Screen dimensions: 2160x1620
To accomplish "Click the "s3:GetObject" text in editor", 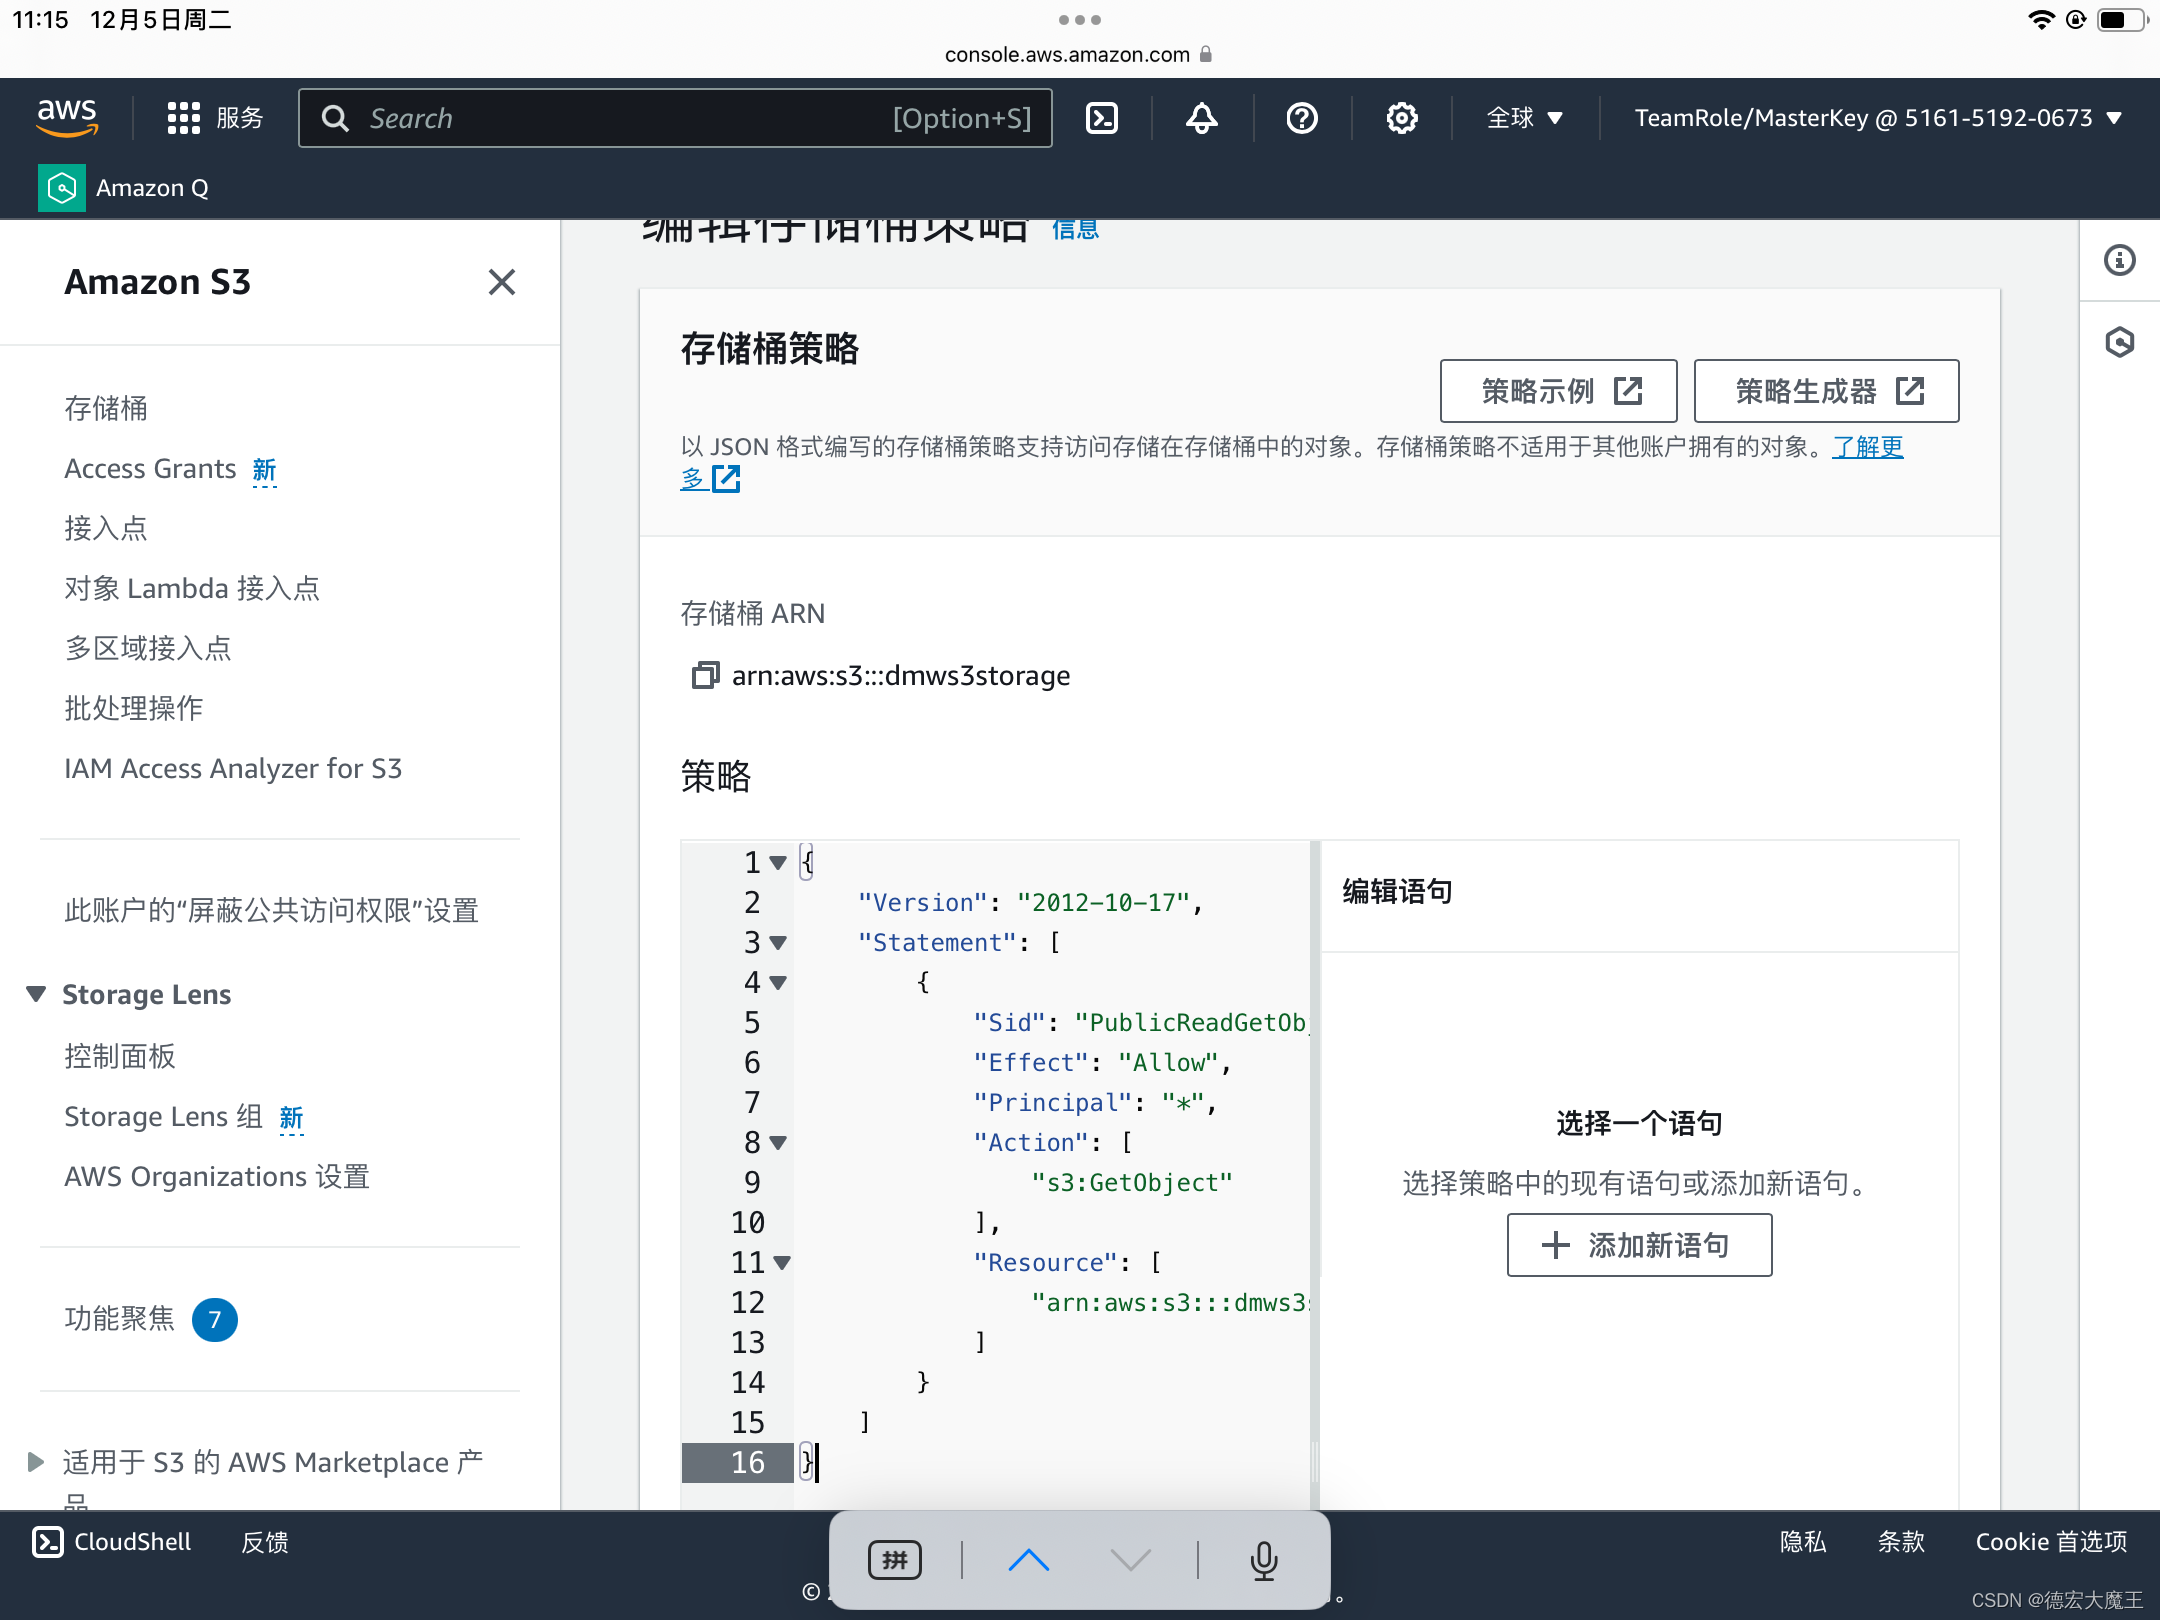I will (1132, 1183).
